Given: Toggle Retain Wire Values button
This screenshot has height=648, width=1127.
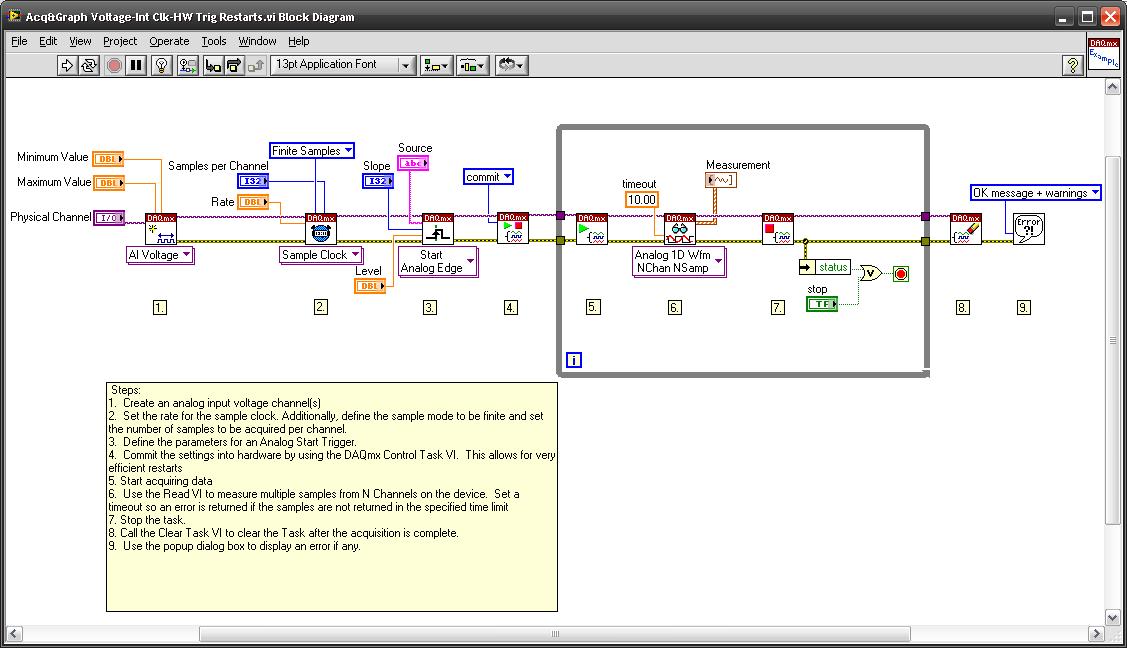Looking at the screenshot, I should coord(188,65).
